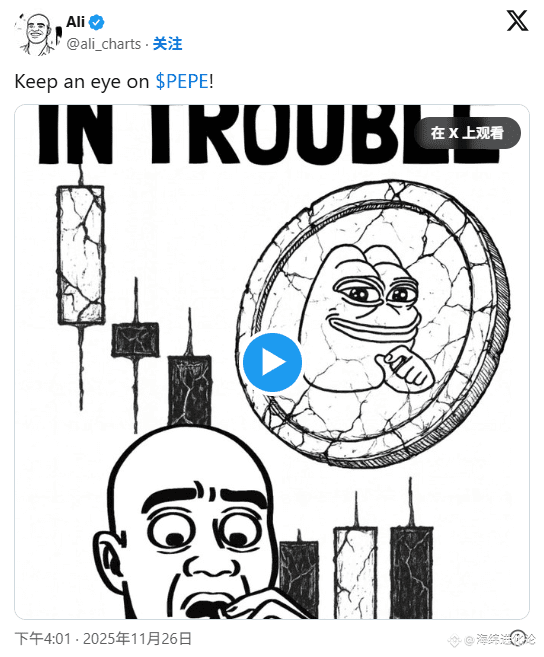Screen dimensions: 544x657
Task: Follow the account via the 关注 link
Action: click(x=167, y=44)
